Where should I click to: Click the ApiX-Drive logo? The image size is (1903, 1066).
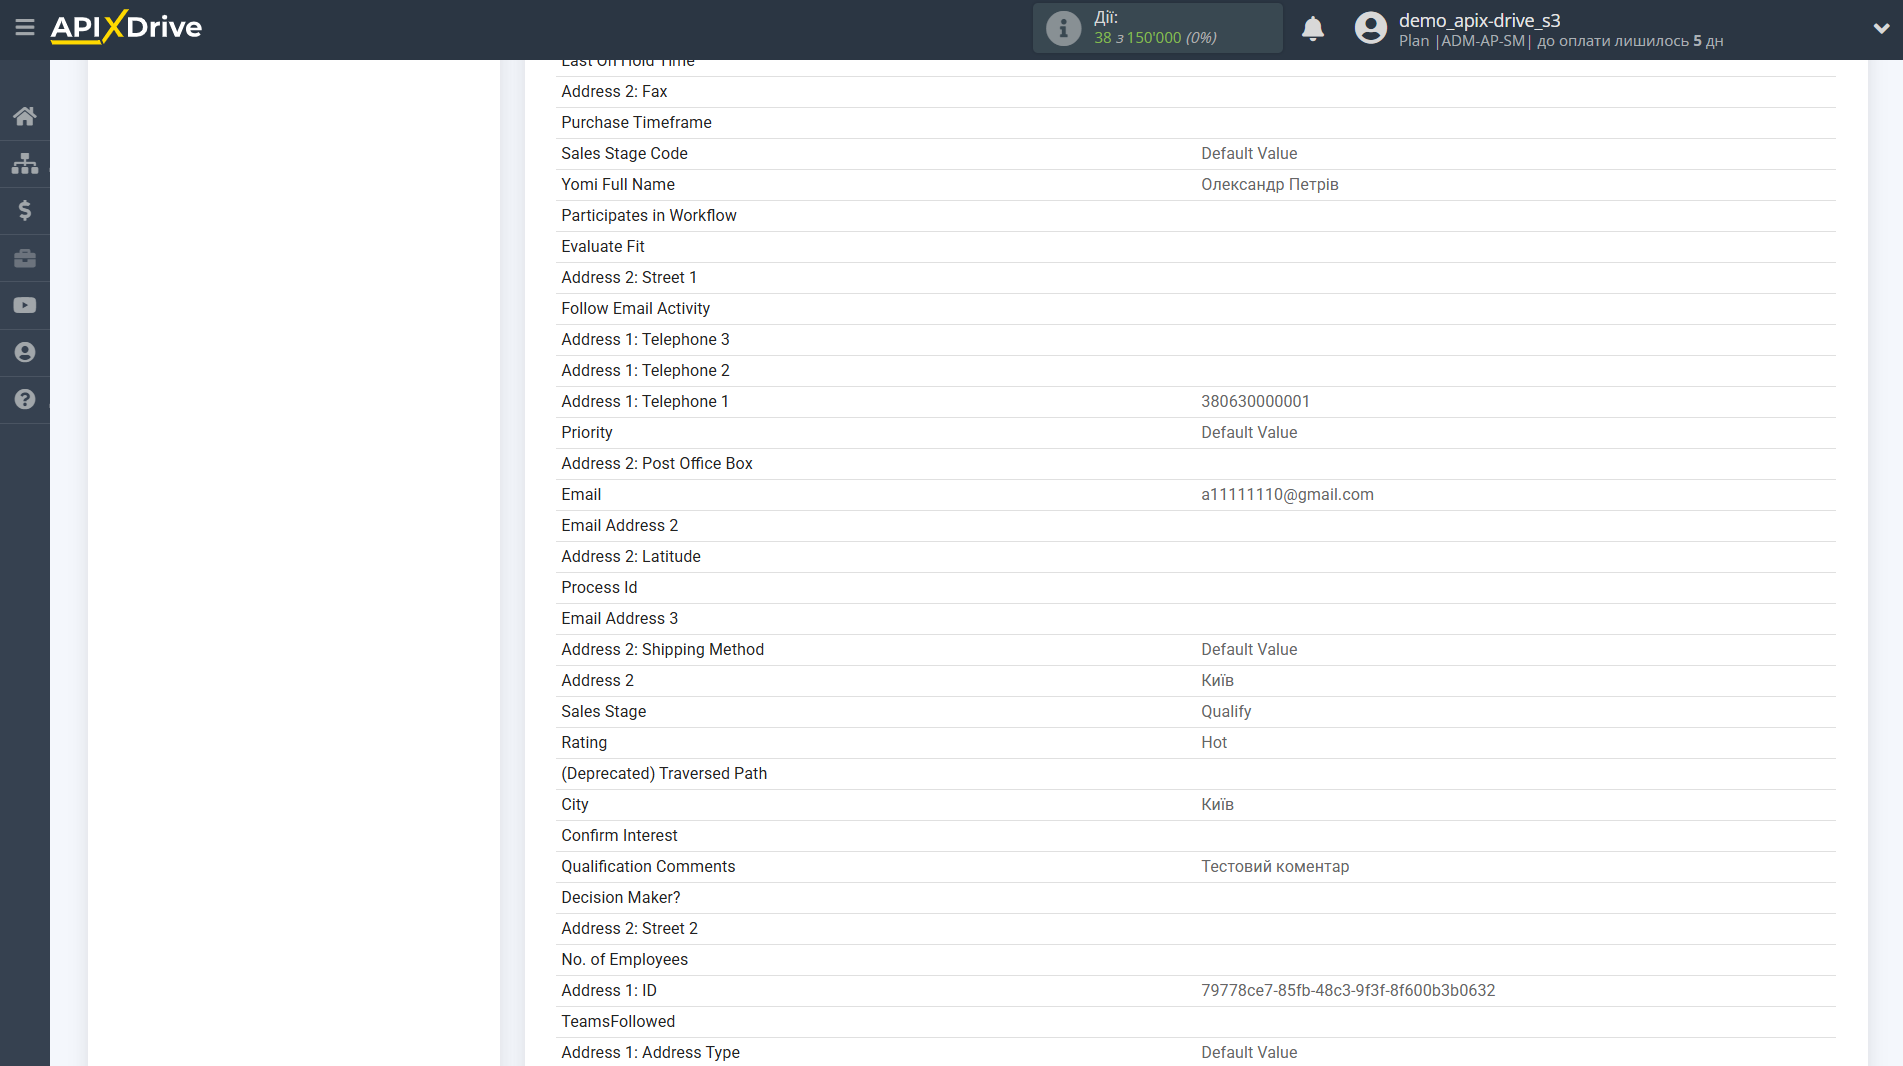126,27
